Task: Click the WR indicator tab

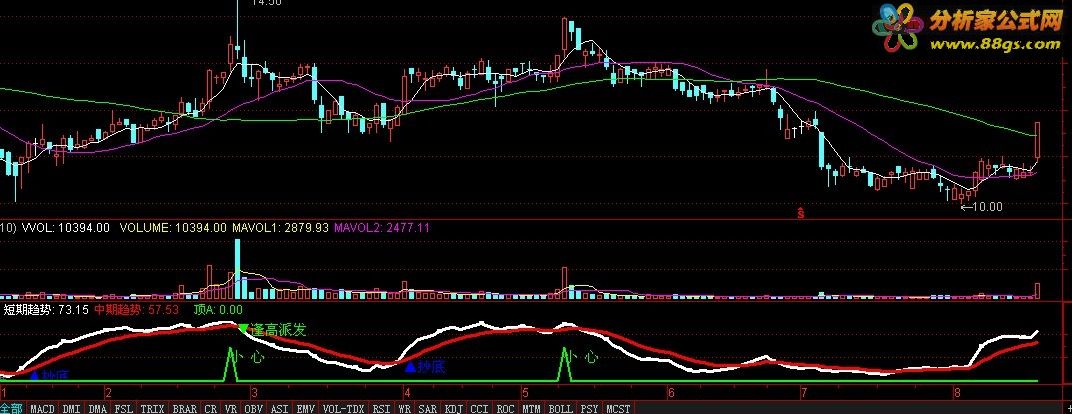Action: point(405,409)
